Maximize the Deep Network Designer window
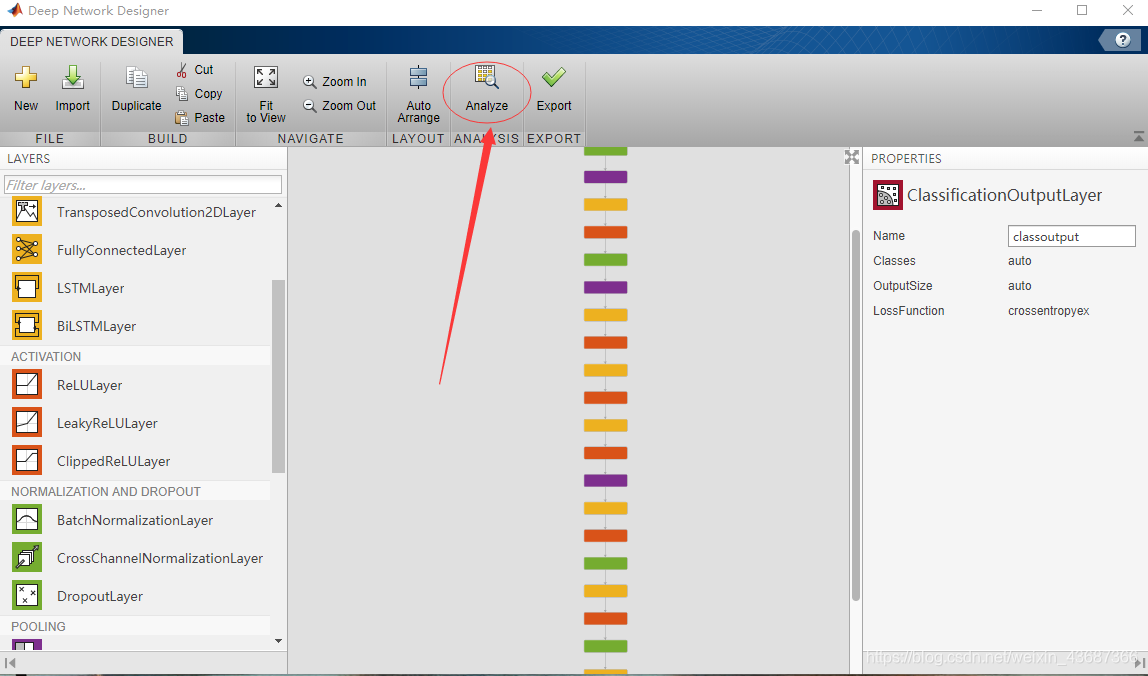The width and height of the screenshot is (1148, 676). coord(1082,10)
